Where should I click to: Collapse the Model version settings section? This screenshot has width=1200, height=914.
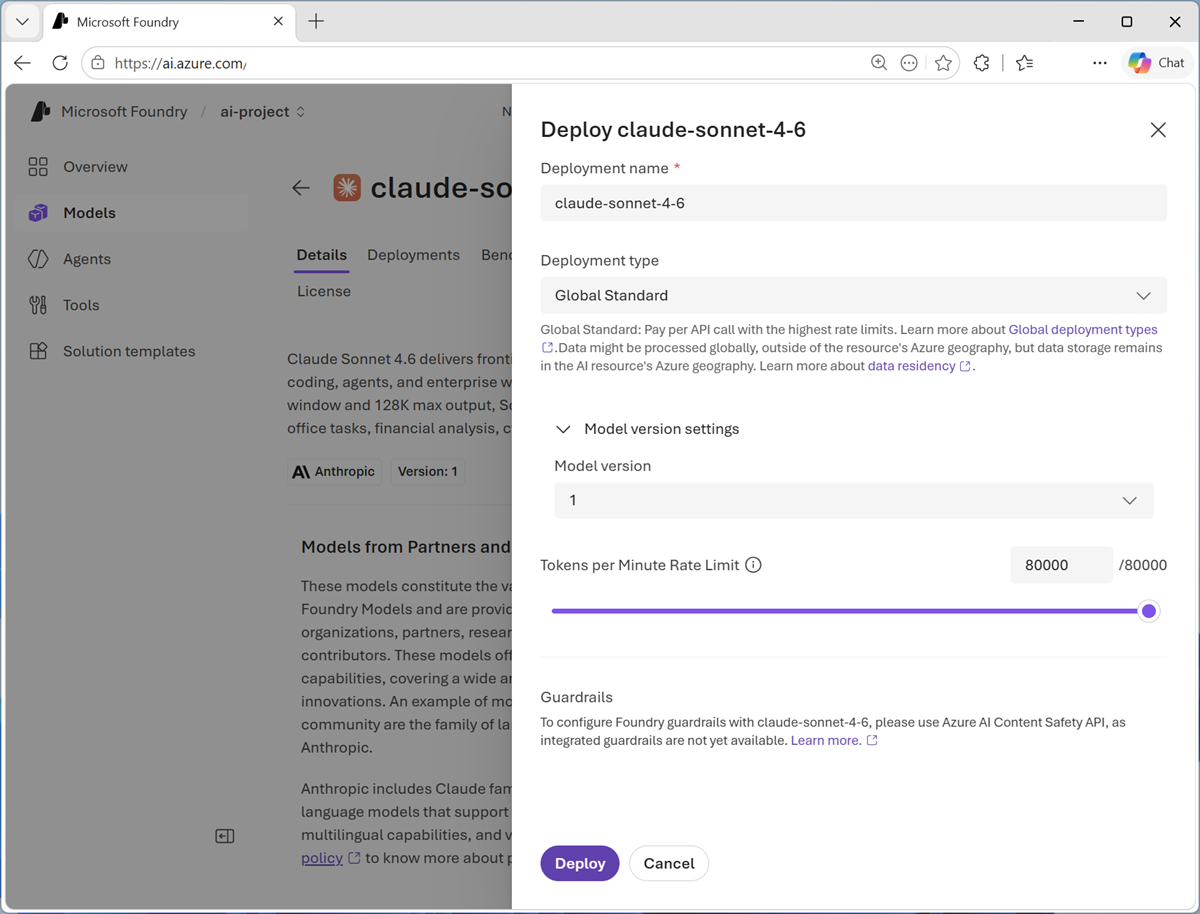[648, 429]
